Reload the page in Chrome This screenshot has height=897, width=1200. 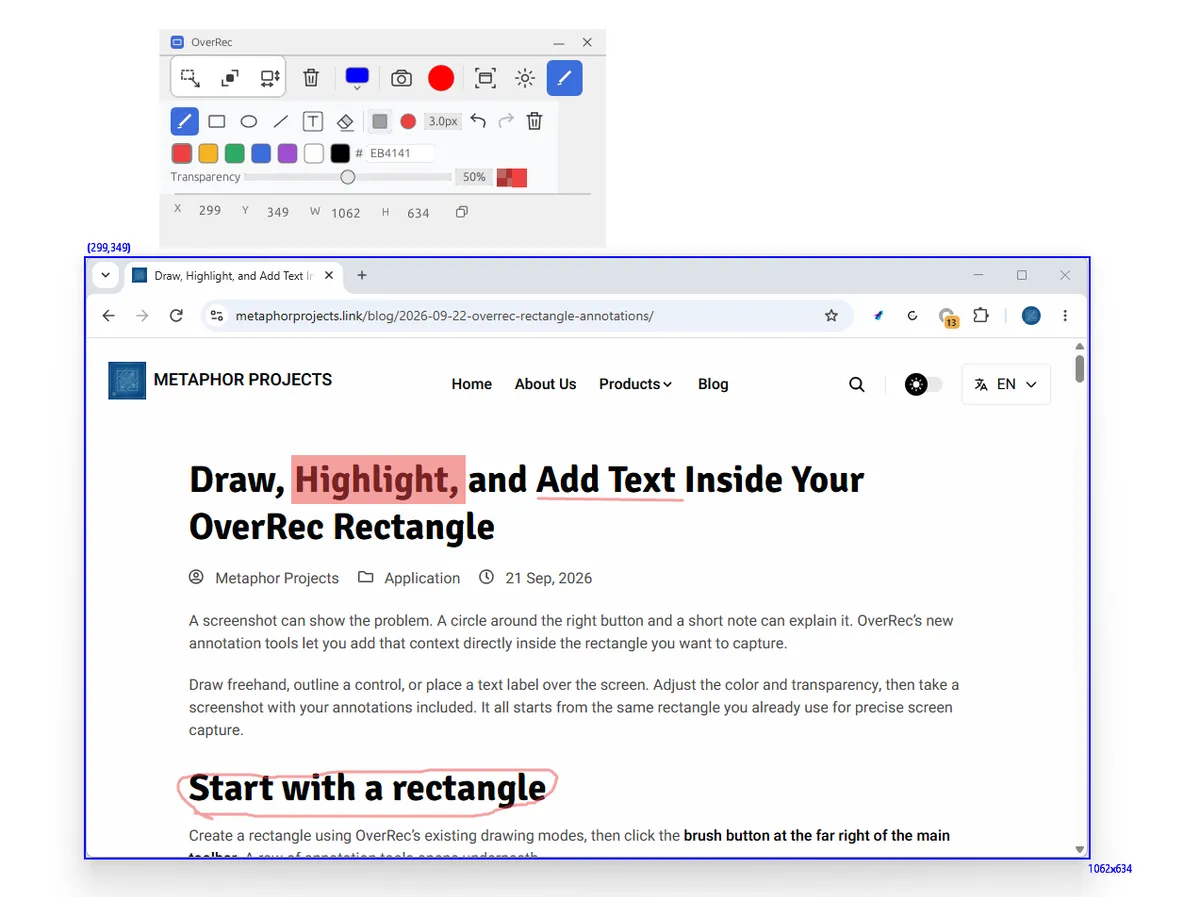coord(176,316)
